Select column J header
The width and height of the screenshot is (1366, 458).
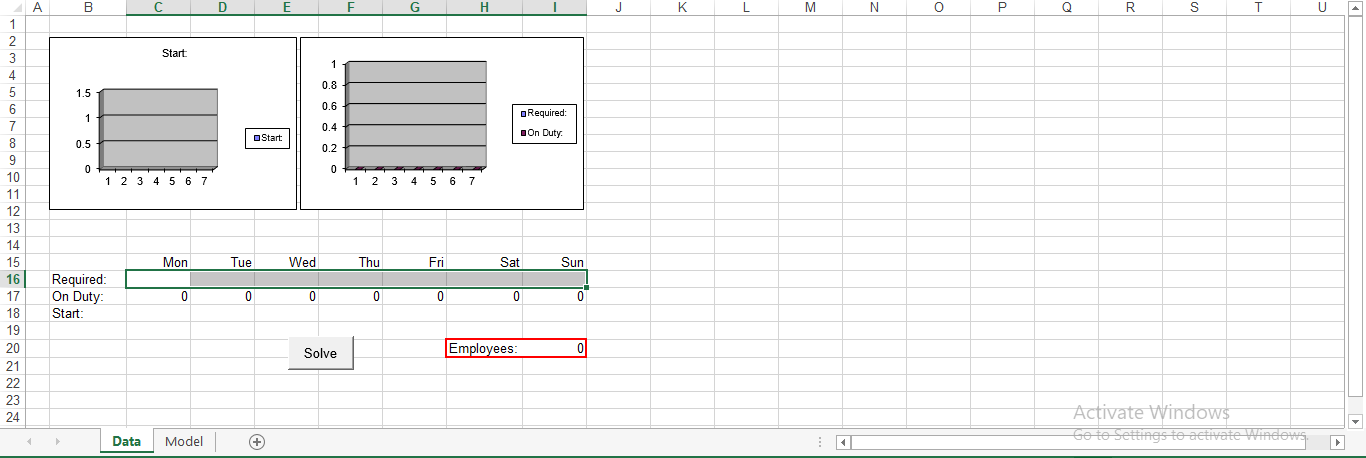pyautogui.click(x=618, y=8)
